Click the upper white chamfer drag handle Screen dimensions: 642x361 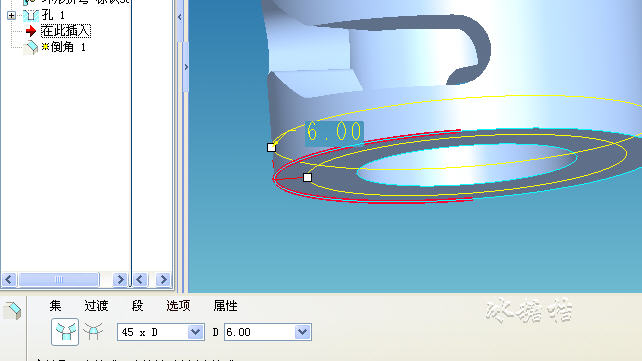pos(271,147)
